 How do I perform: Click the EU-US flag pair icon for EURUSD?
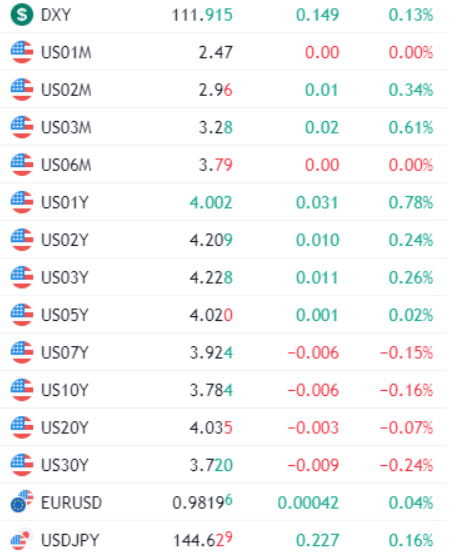22,502
